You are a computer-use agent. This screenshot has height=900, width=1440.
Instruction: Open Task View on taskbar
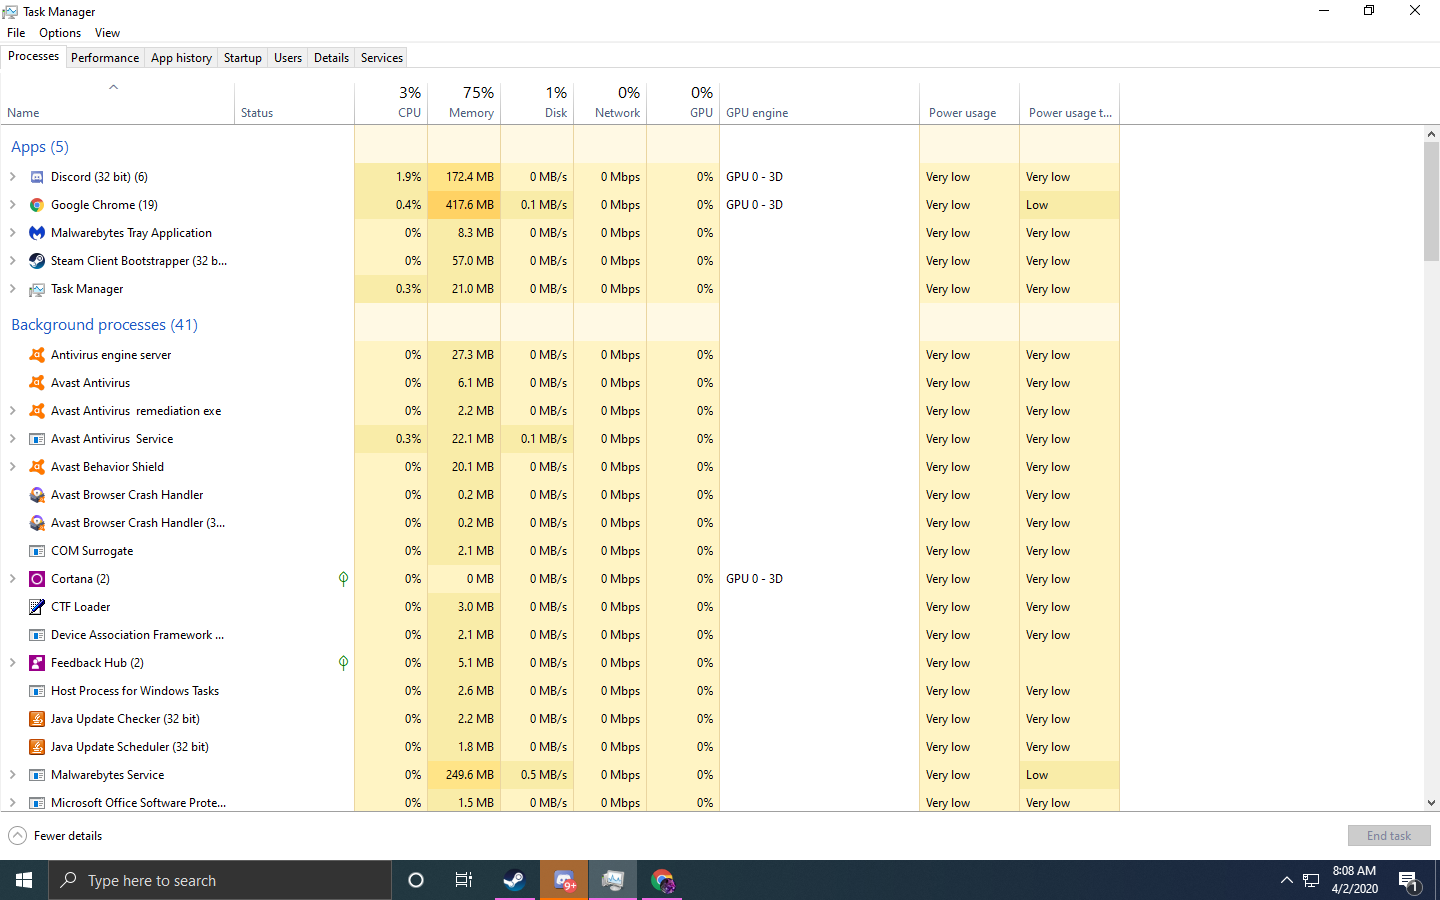pos(464,880)
